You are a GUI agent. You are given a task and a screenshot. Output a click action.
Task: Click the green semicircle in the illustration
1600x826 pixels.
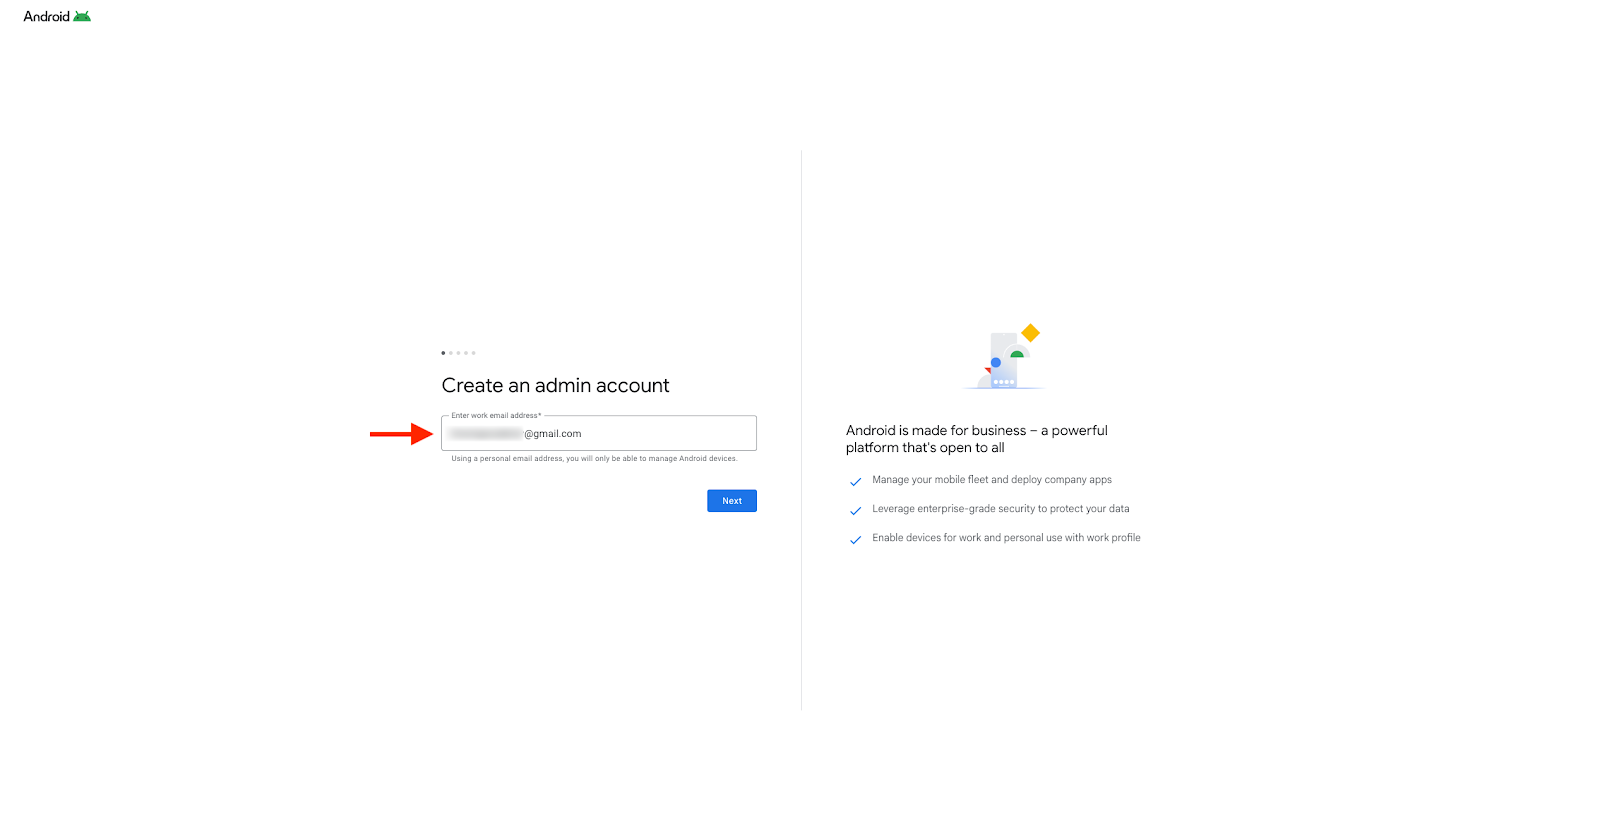1017,354
